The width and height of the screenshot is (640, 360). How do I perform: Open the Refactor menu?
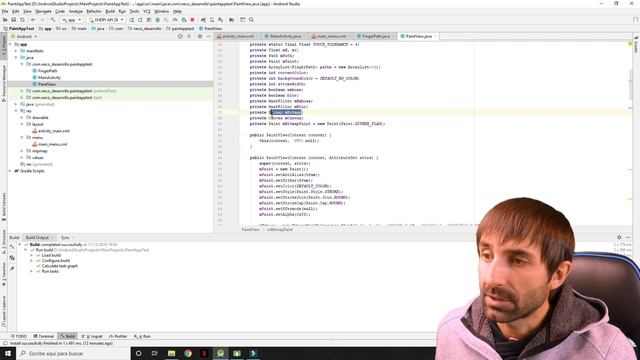coord(93,11)
